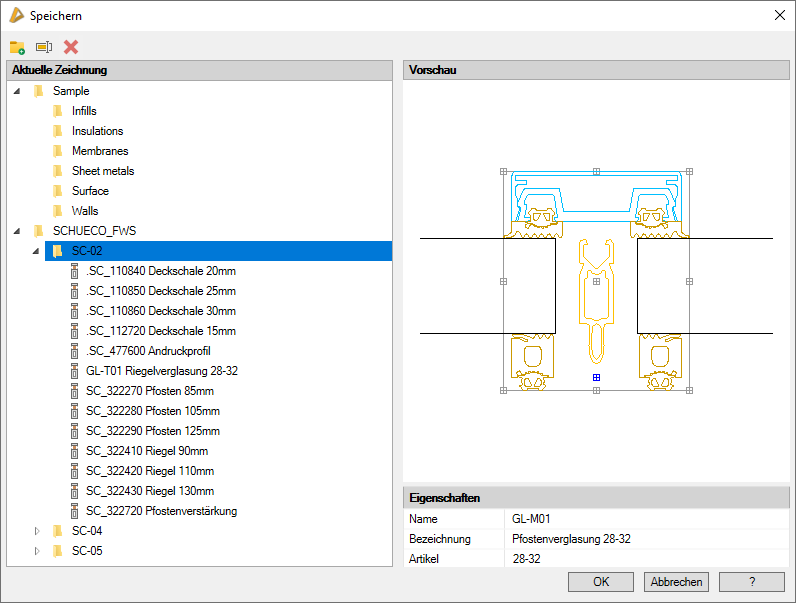Click the profile icon beside SC_322270 Pfosten 85mm
The width and height of the screenshot is (796, 603).
[x=75, y=391]
